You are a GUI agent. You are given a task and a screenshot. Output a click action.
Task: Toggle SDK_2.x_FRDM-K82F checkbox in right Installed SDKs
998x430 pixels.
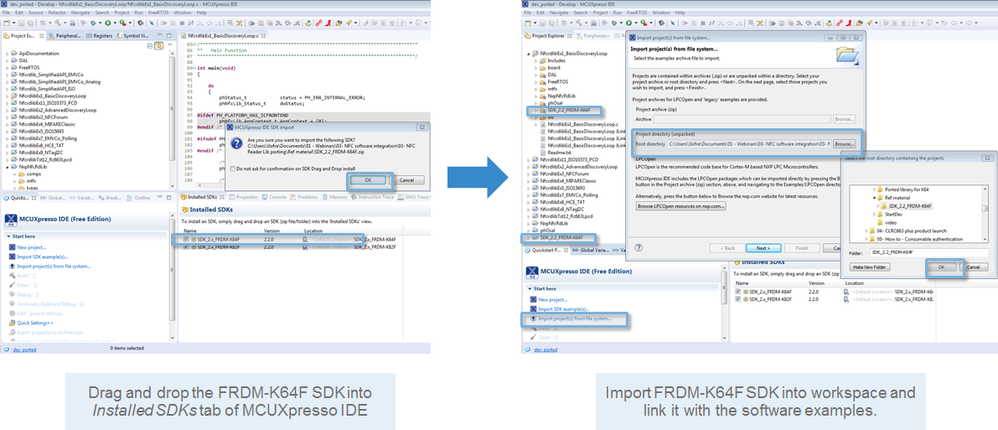738,299
